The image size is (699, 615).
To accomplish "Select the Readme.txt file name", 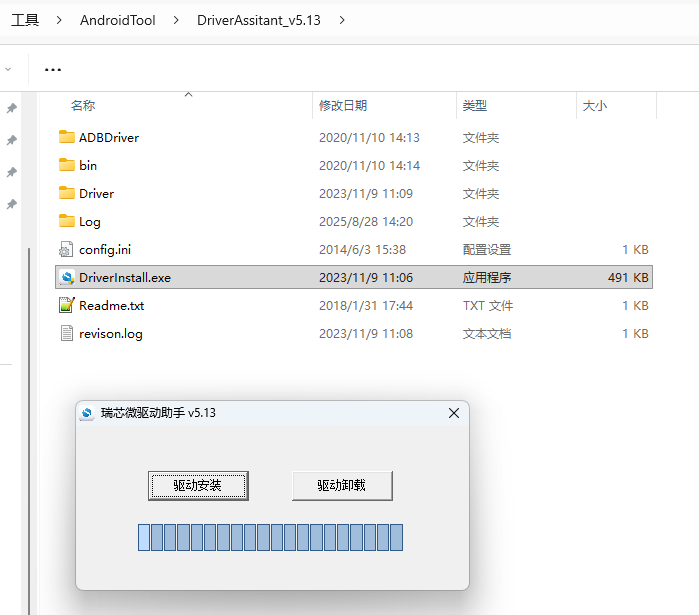I will coord(111,306).
